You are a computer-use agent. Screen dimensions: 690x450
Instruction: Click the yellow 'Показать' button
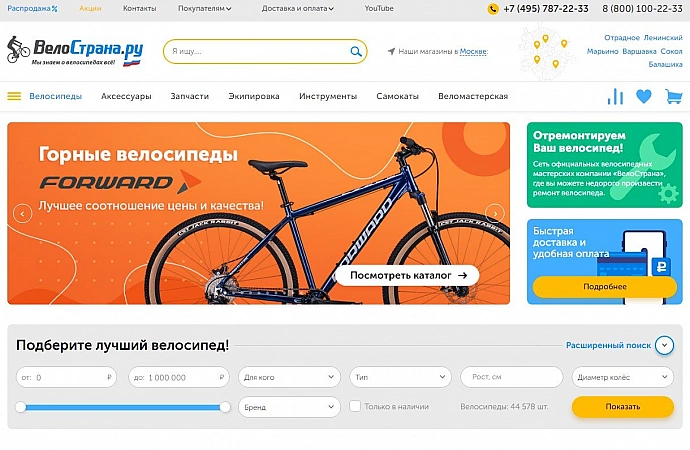click(x=623, y=407)
